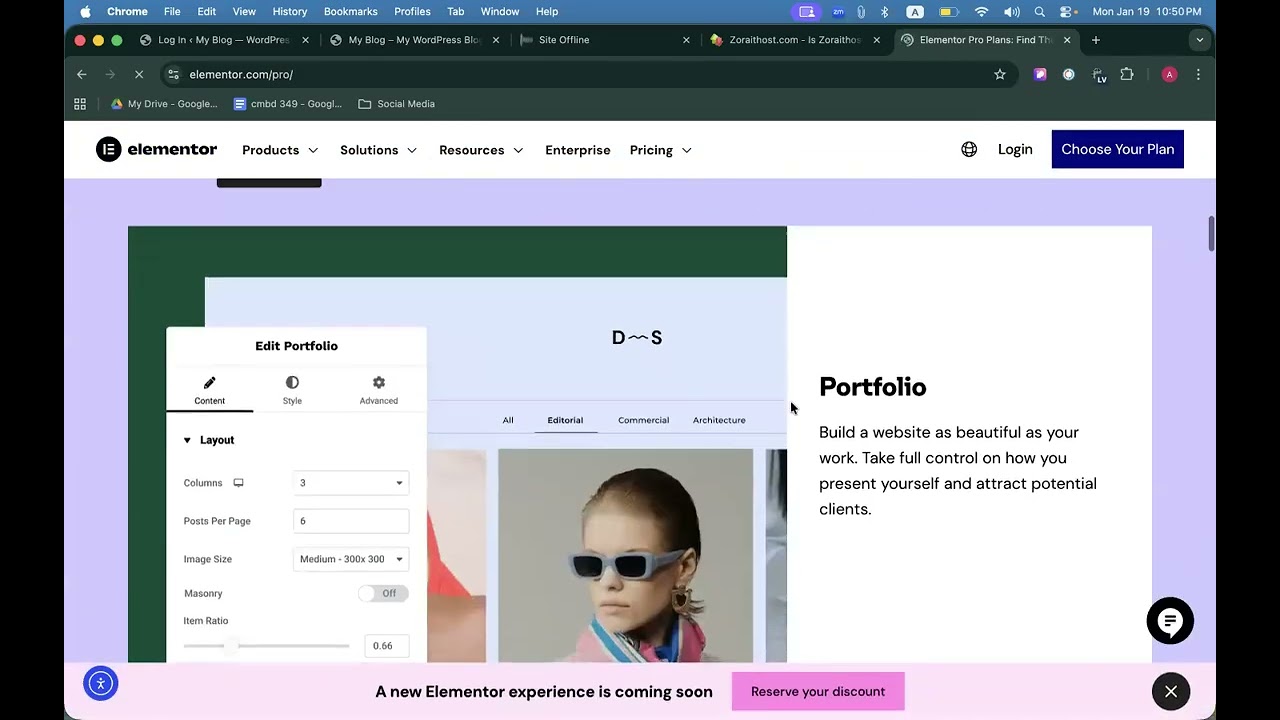1280x720 pixels.
Task: Open Chrome three-dot menu
Action: click(x=1198, y=74)
